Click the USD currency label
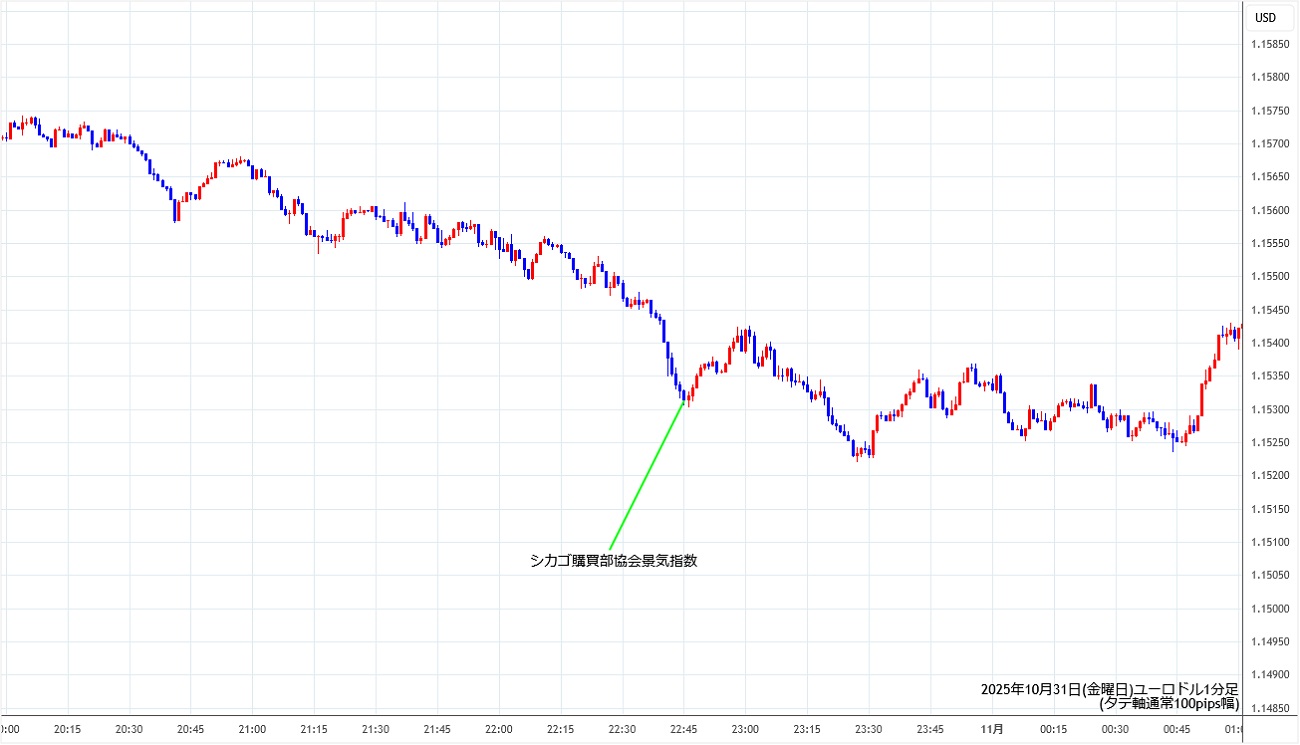Viewport: 1300px width, 745px height. [x=1265, y=17]
